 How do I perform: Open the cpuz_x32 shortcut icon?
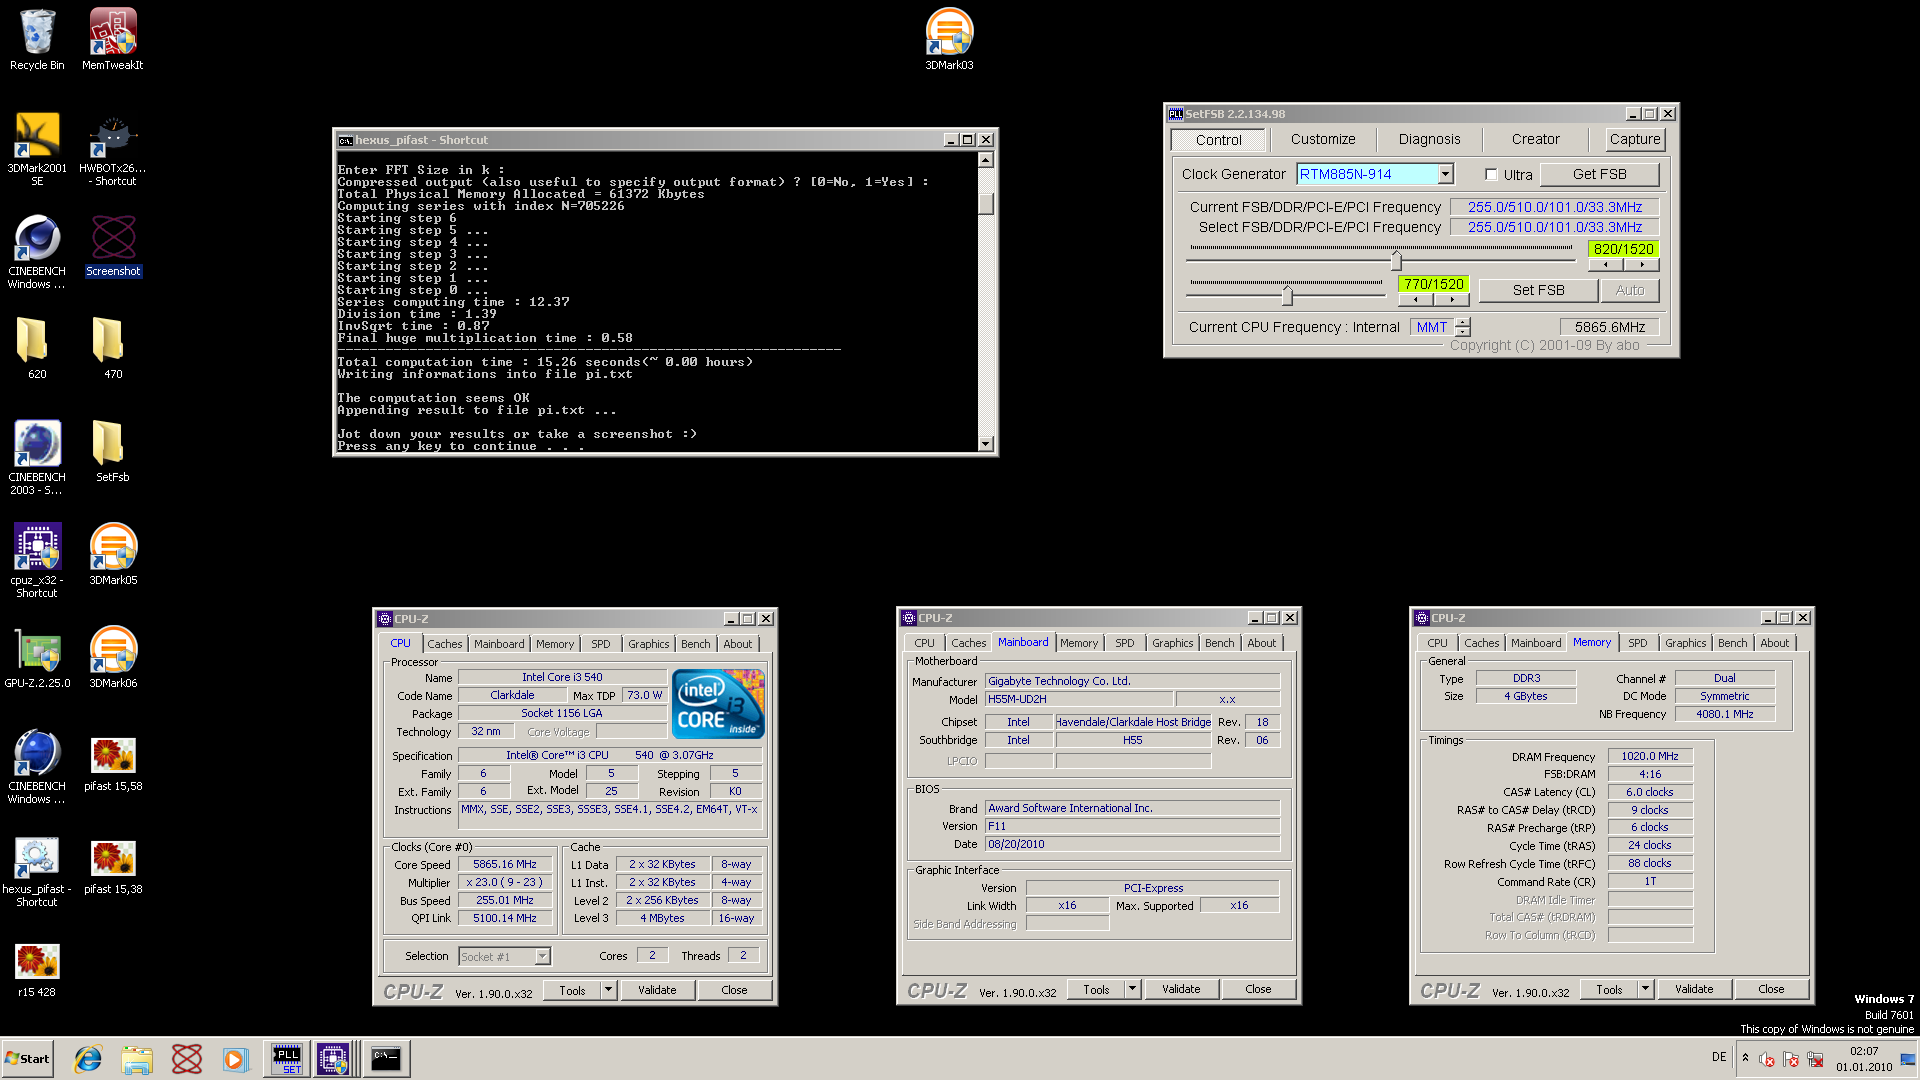coord(37,561)
